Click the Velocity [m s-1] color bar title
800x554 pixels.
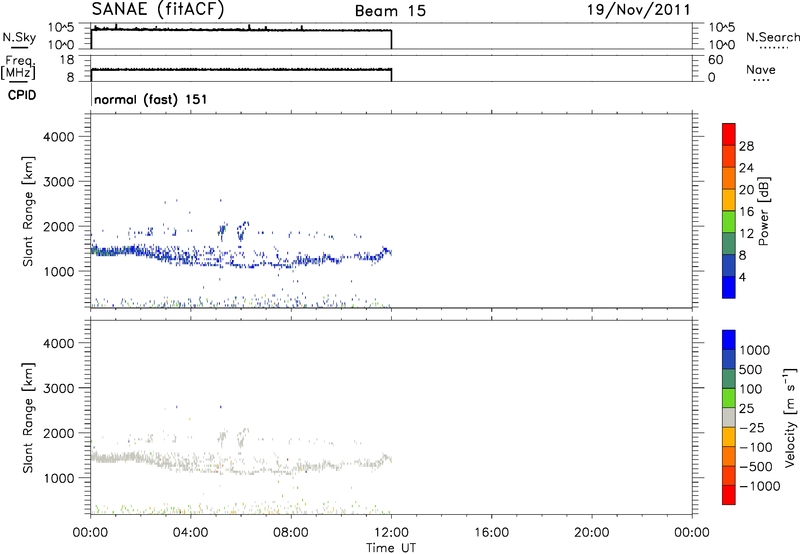click(x=790, y=417)
